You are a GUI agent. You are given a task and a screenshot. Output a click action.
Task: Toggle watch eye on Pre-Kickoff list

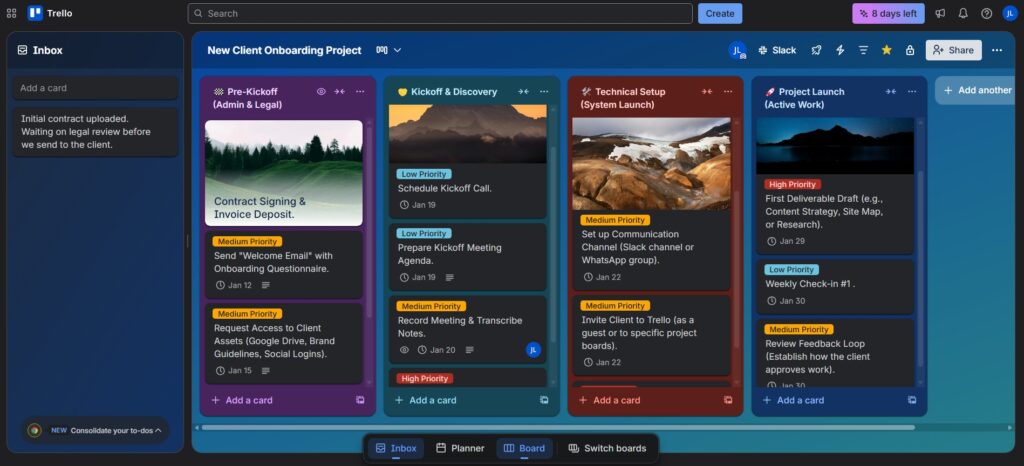(321, 91)
